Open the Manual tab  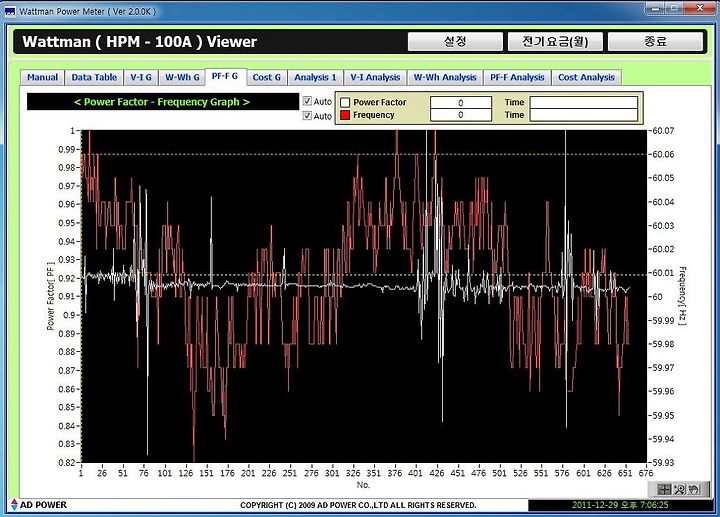[x=42, y=77]
